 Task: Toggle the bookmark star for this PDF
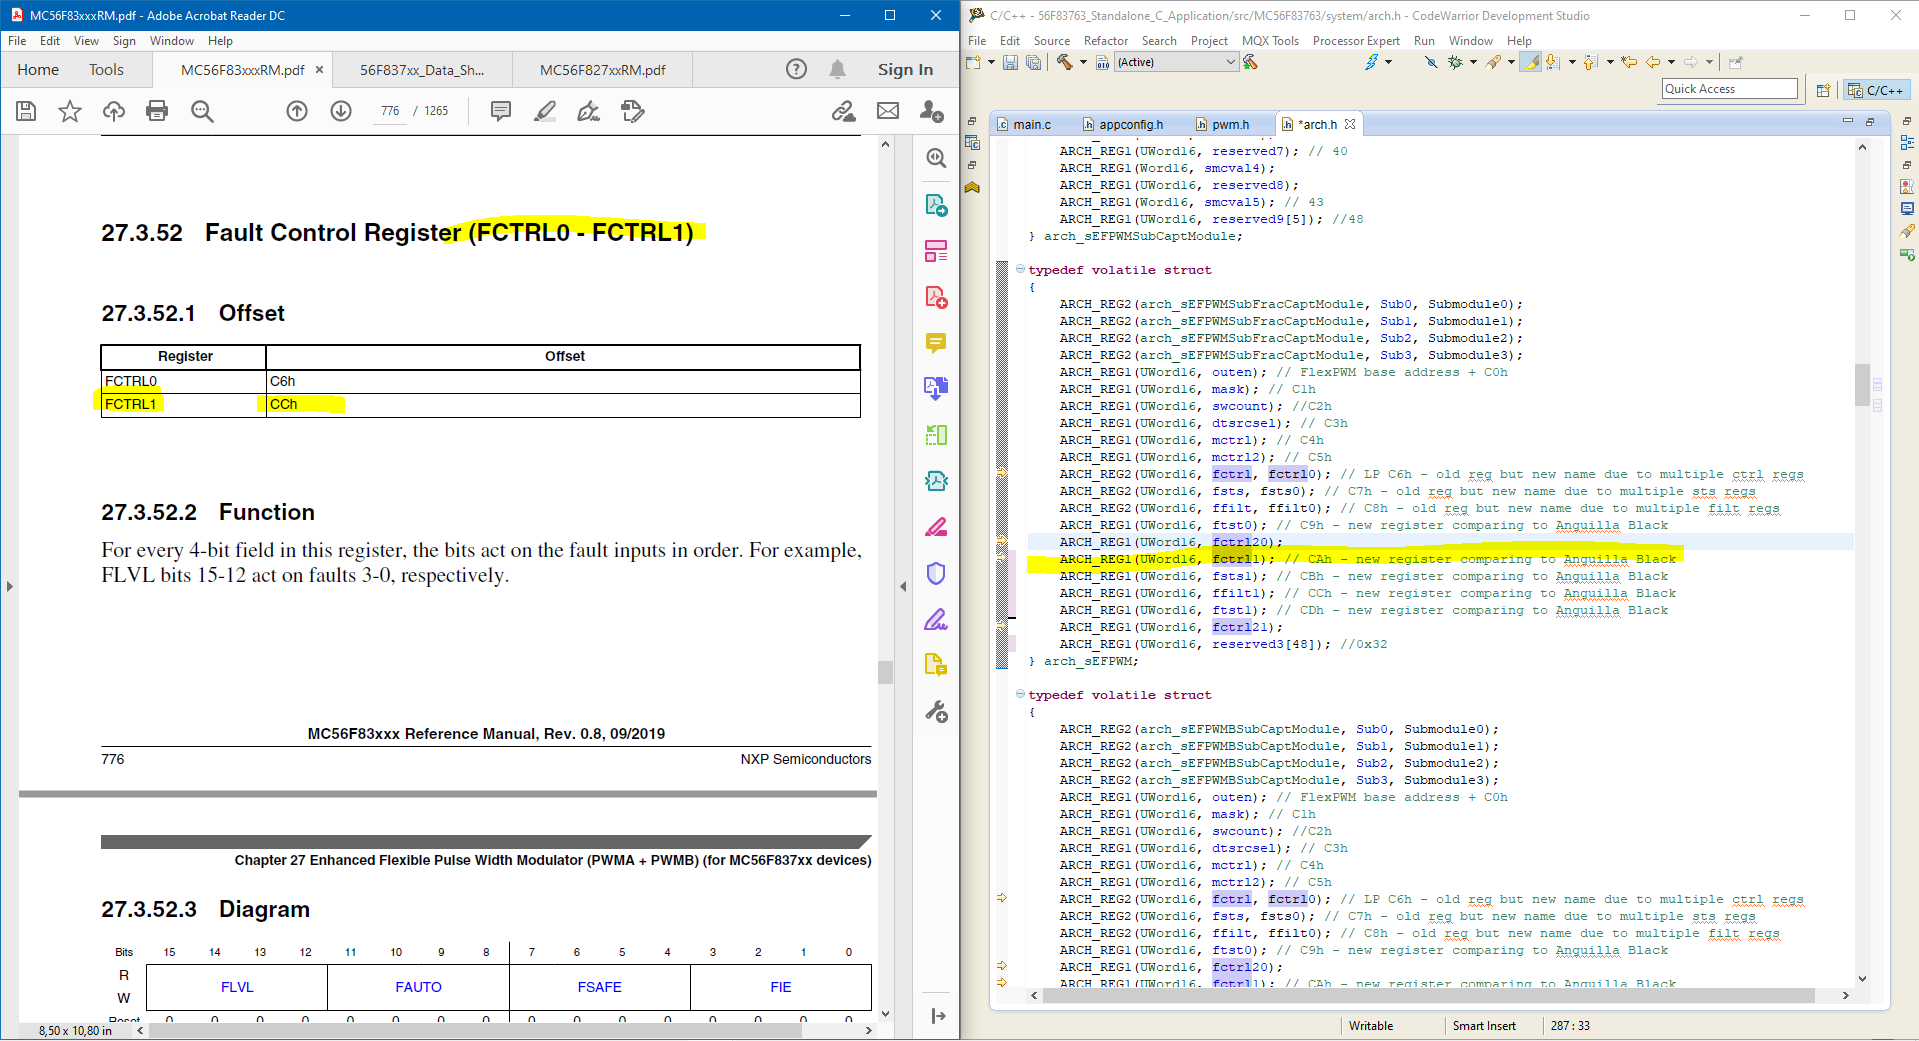[70, 111]
